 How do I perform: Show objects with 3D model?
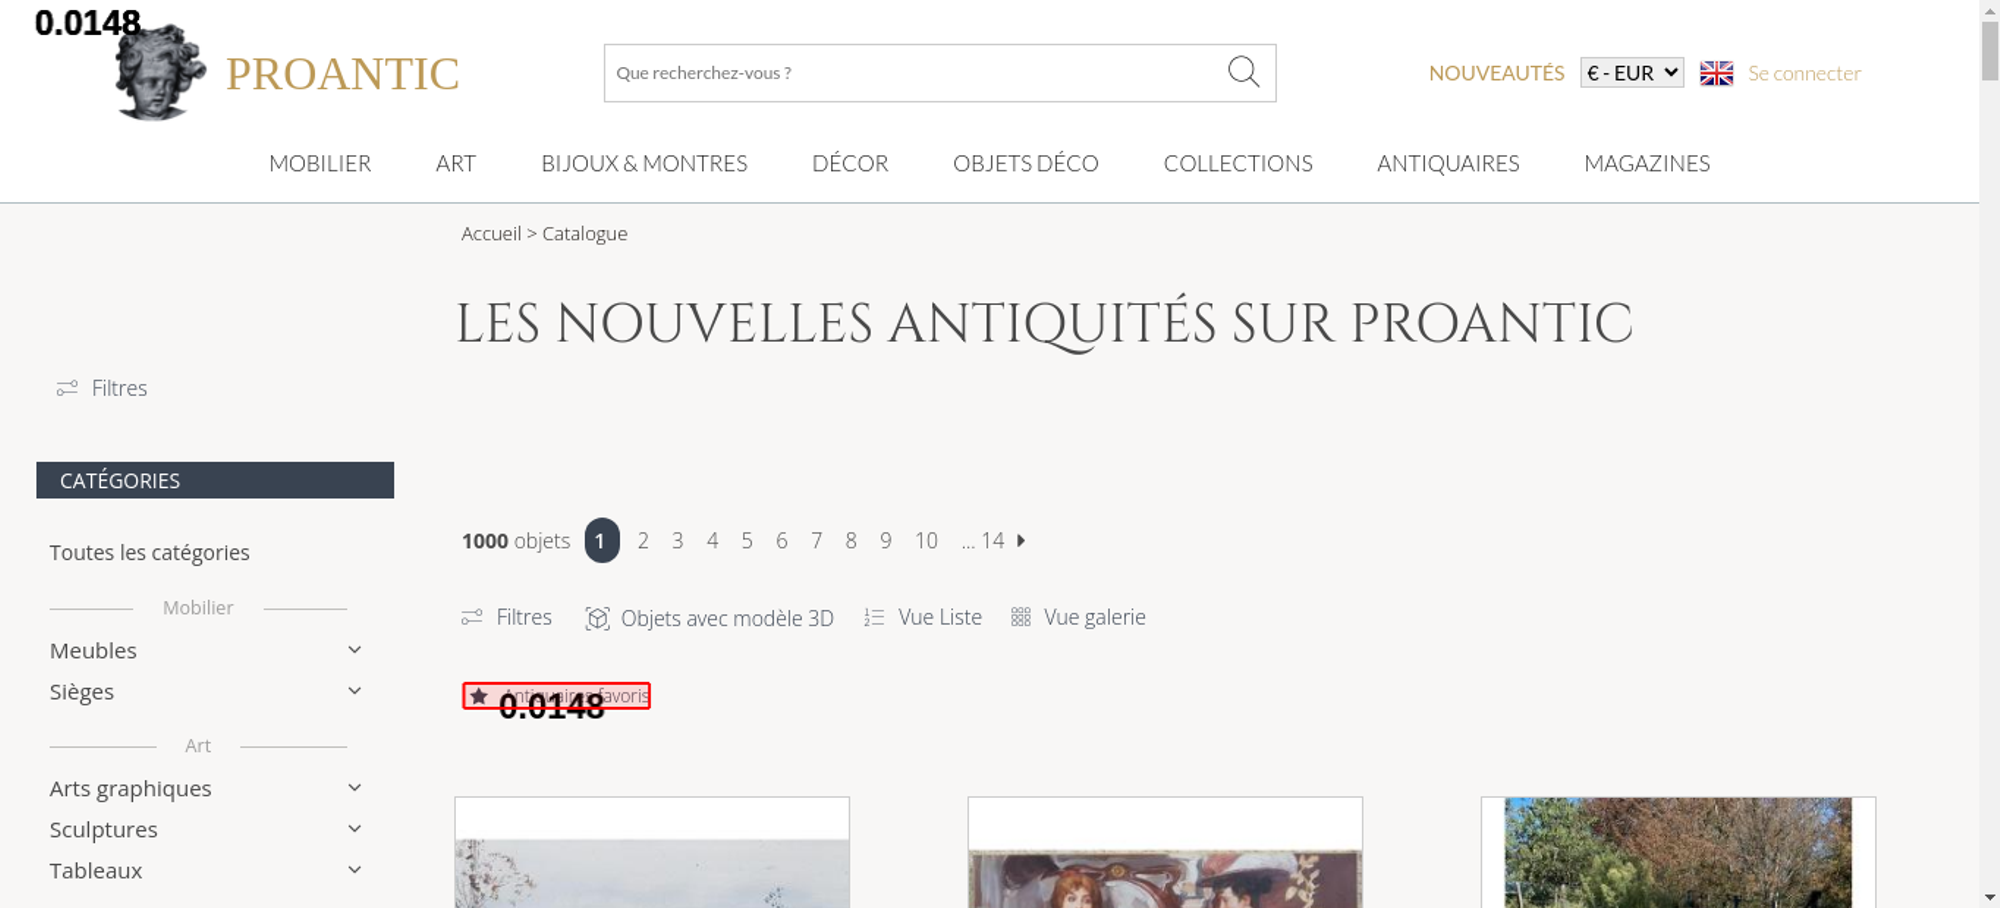709,618
